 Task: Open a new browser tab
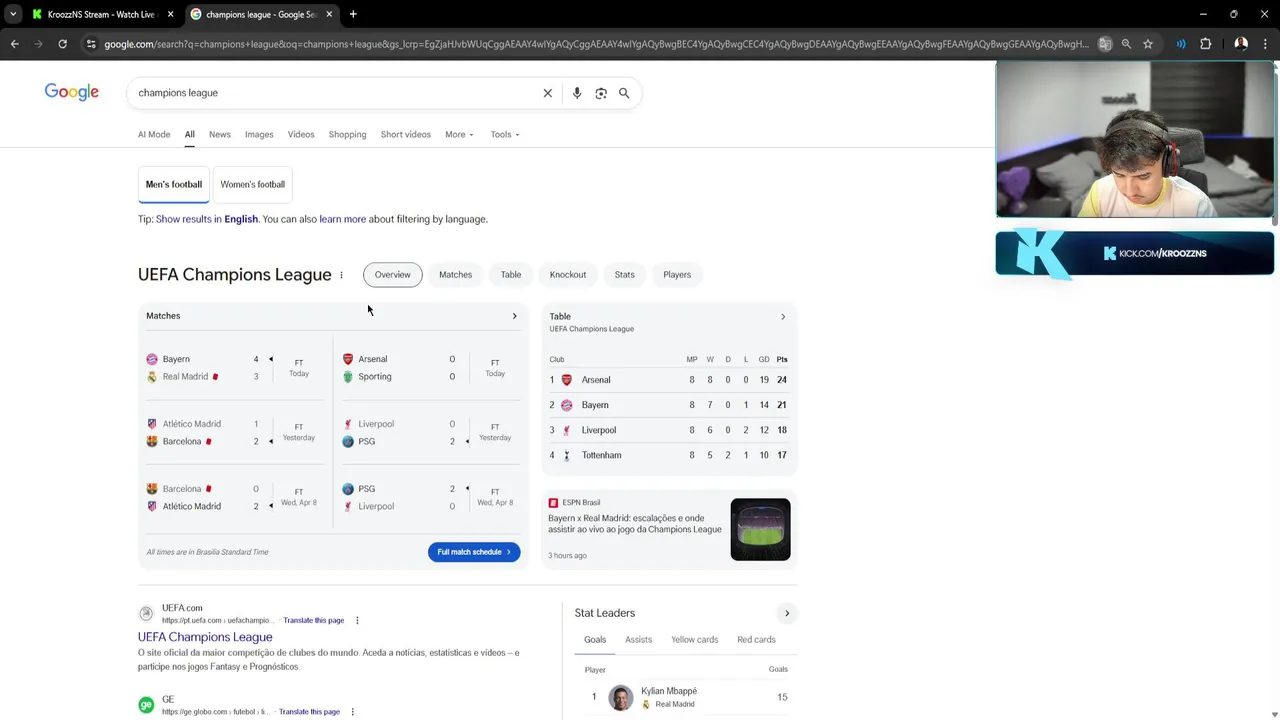pos(353,14)
